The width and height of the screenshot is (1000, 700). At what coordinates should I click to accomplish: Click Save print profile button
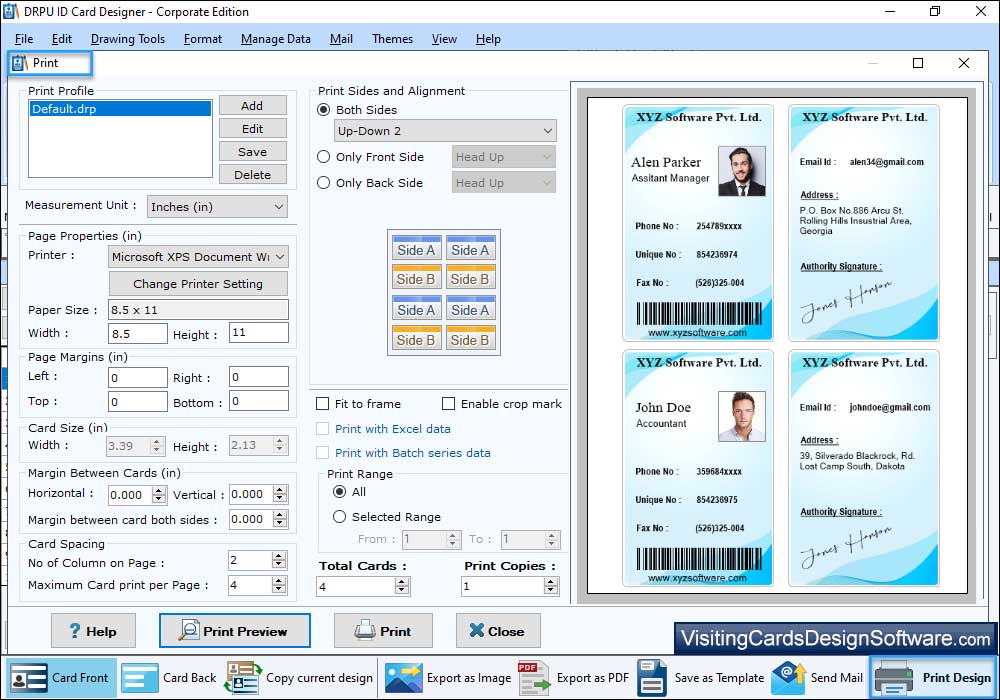tap(253, 152)
